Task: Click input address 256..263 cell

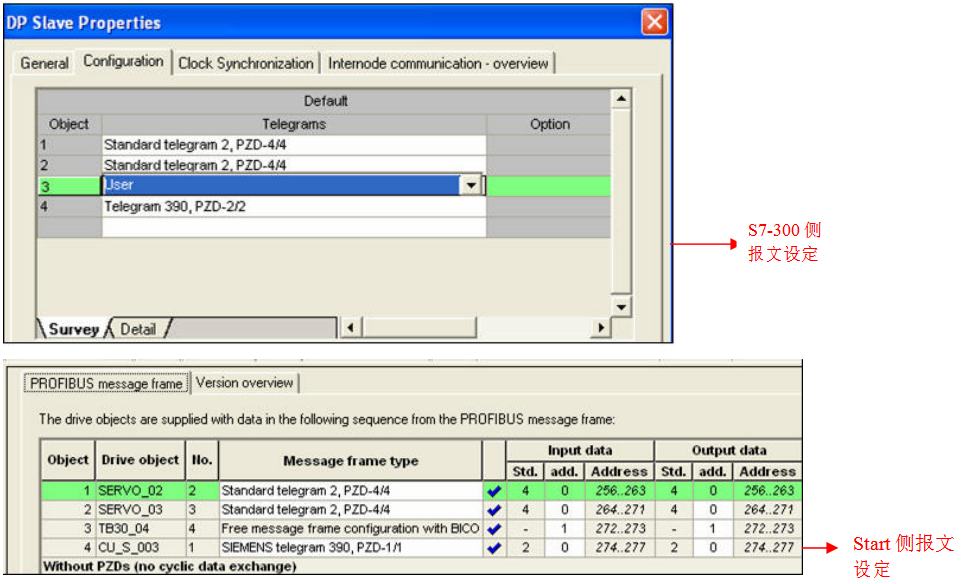Action: pos(620,491)
